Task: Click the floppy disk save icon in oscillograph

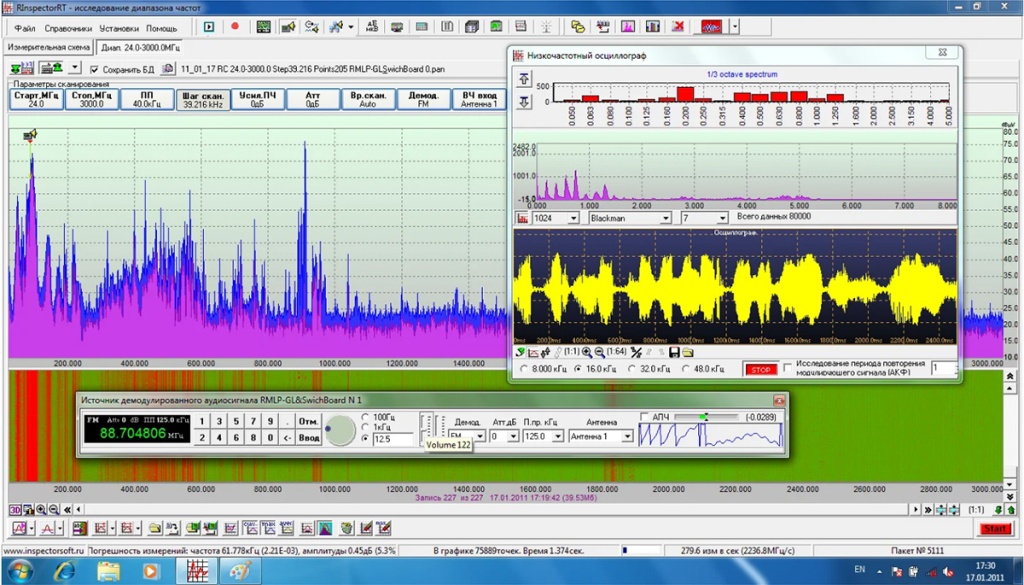Action: [x=674, y=352]
